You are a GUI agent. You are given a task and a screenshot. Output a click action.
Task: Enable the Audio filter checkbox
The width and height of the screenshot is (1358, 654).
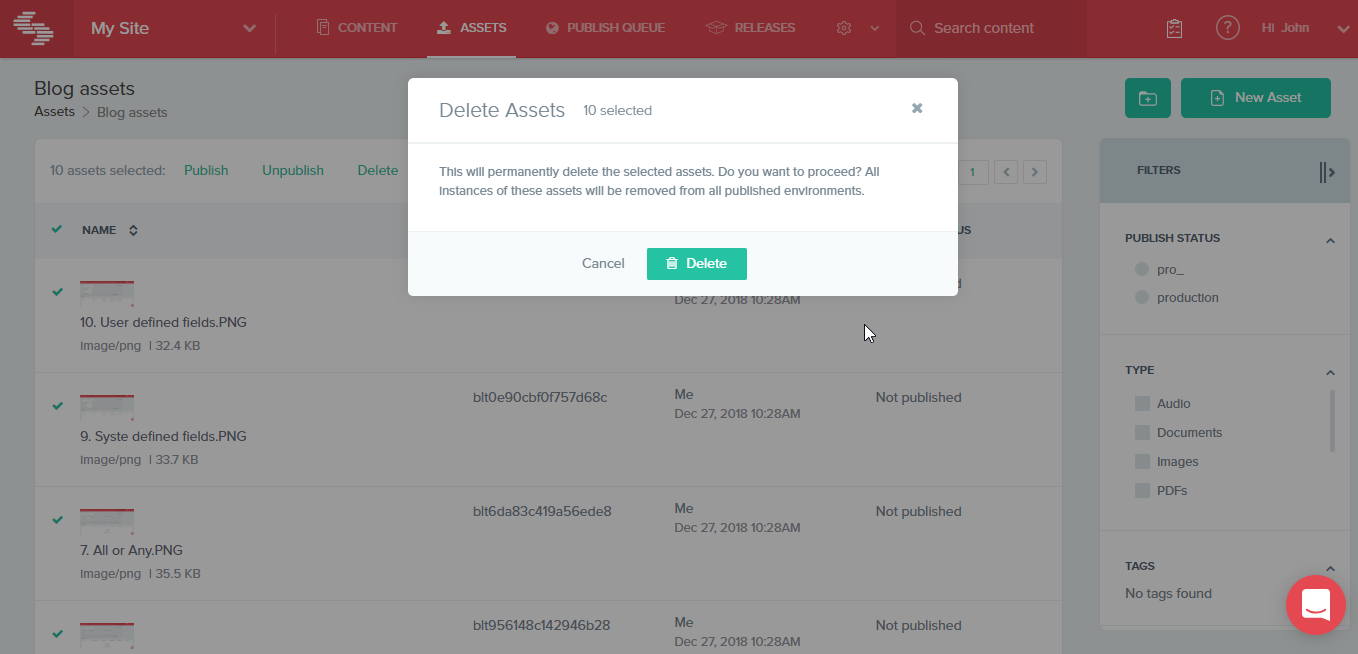point(1142,403)
